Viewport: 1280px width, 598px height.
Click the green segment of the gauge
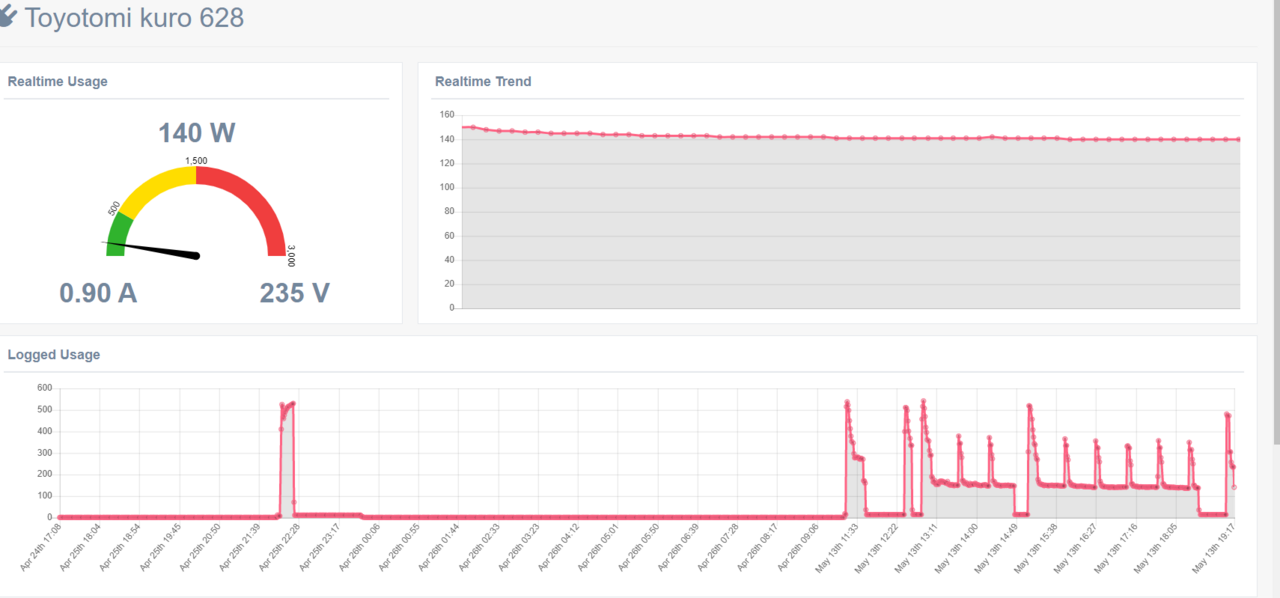(118, 235)
